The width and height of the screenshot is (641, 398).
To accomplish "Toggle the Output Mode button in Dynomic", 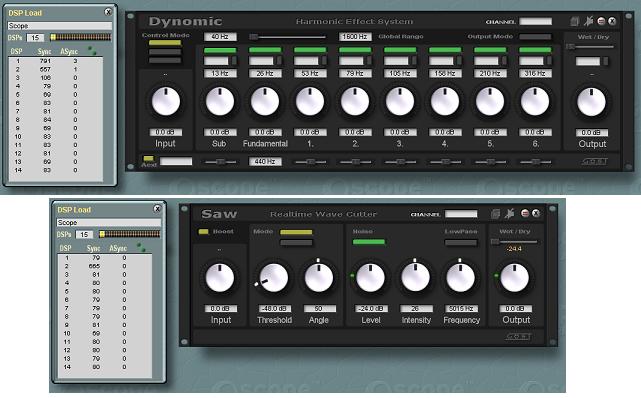I will tap(535, 37).
